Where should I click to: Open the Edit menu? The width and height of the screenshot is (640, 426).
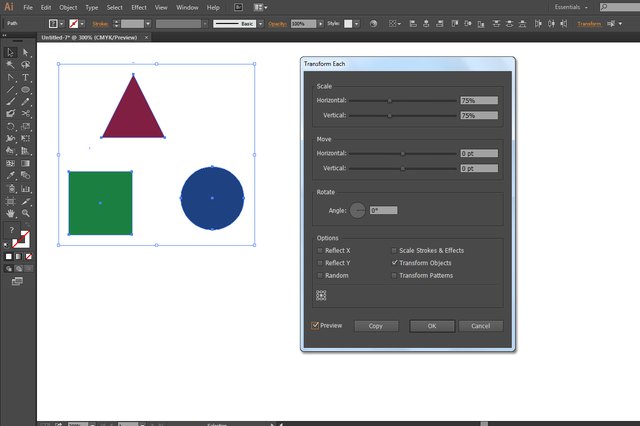[x=46, y=7]
